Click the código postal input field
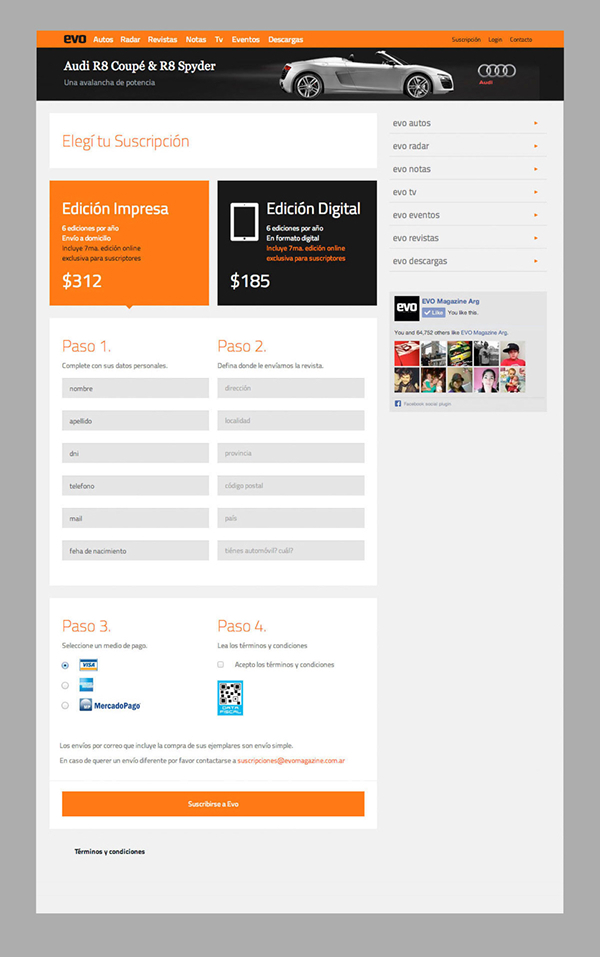Image resolution: width=600 pixels, height=957 pixels. [x=291, y=486]
